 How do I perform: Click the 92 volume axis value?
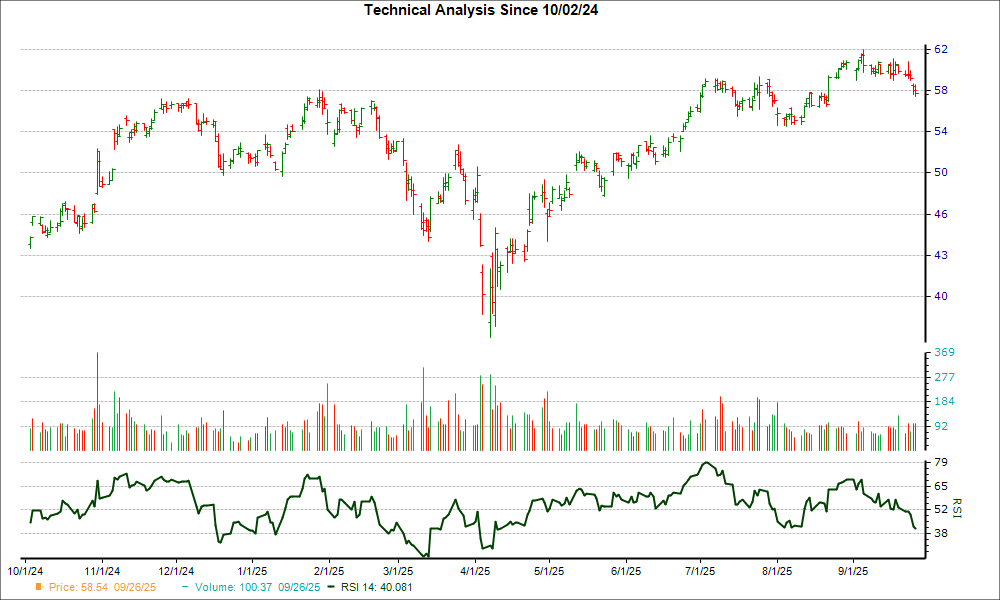click(941, 426)
